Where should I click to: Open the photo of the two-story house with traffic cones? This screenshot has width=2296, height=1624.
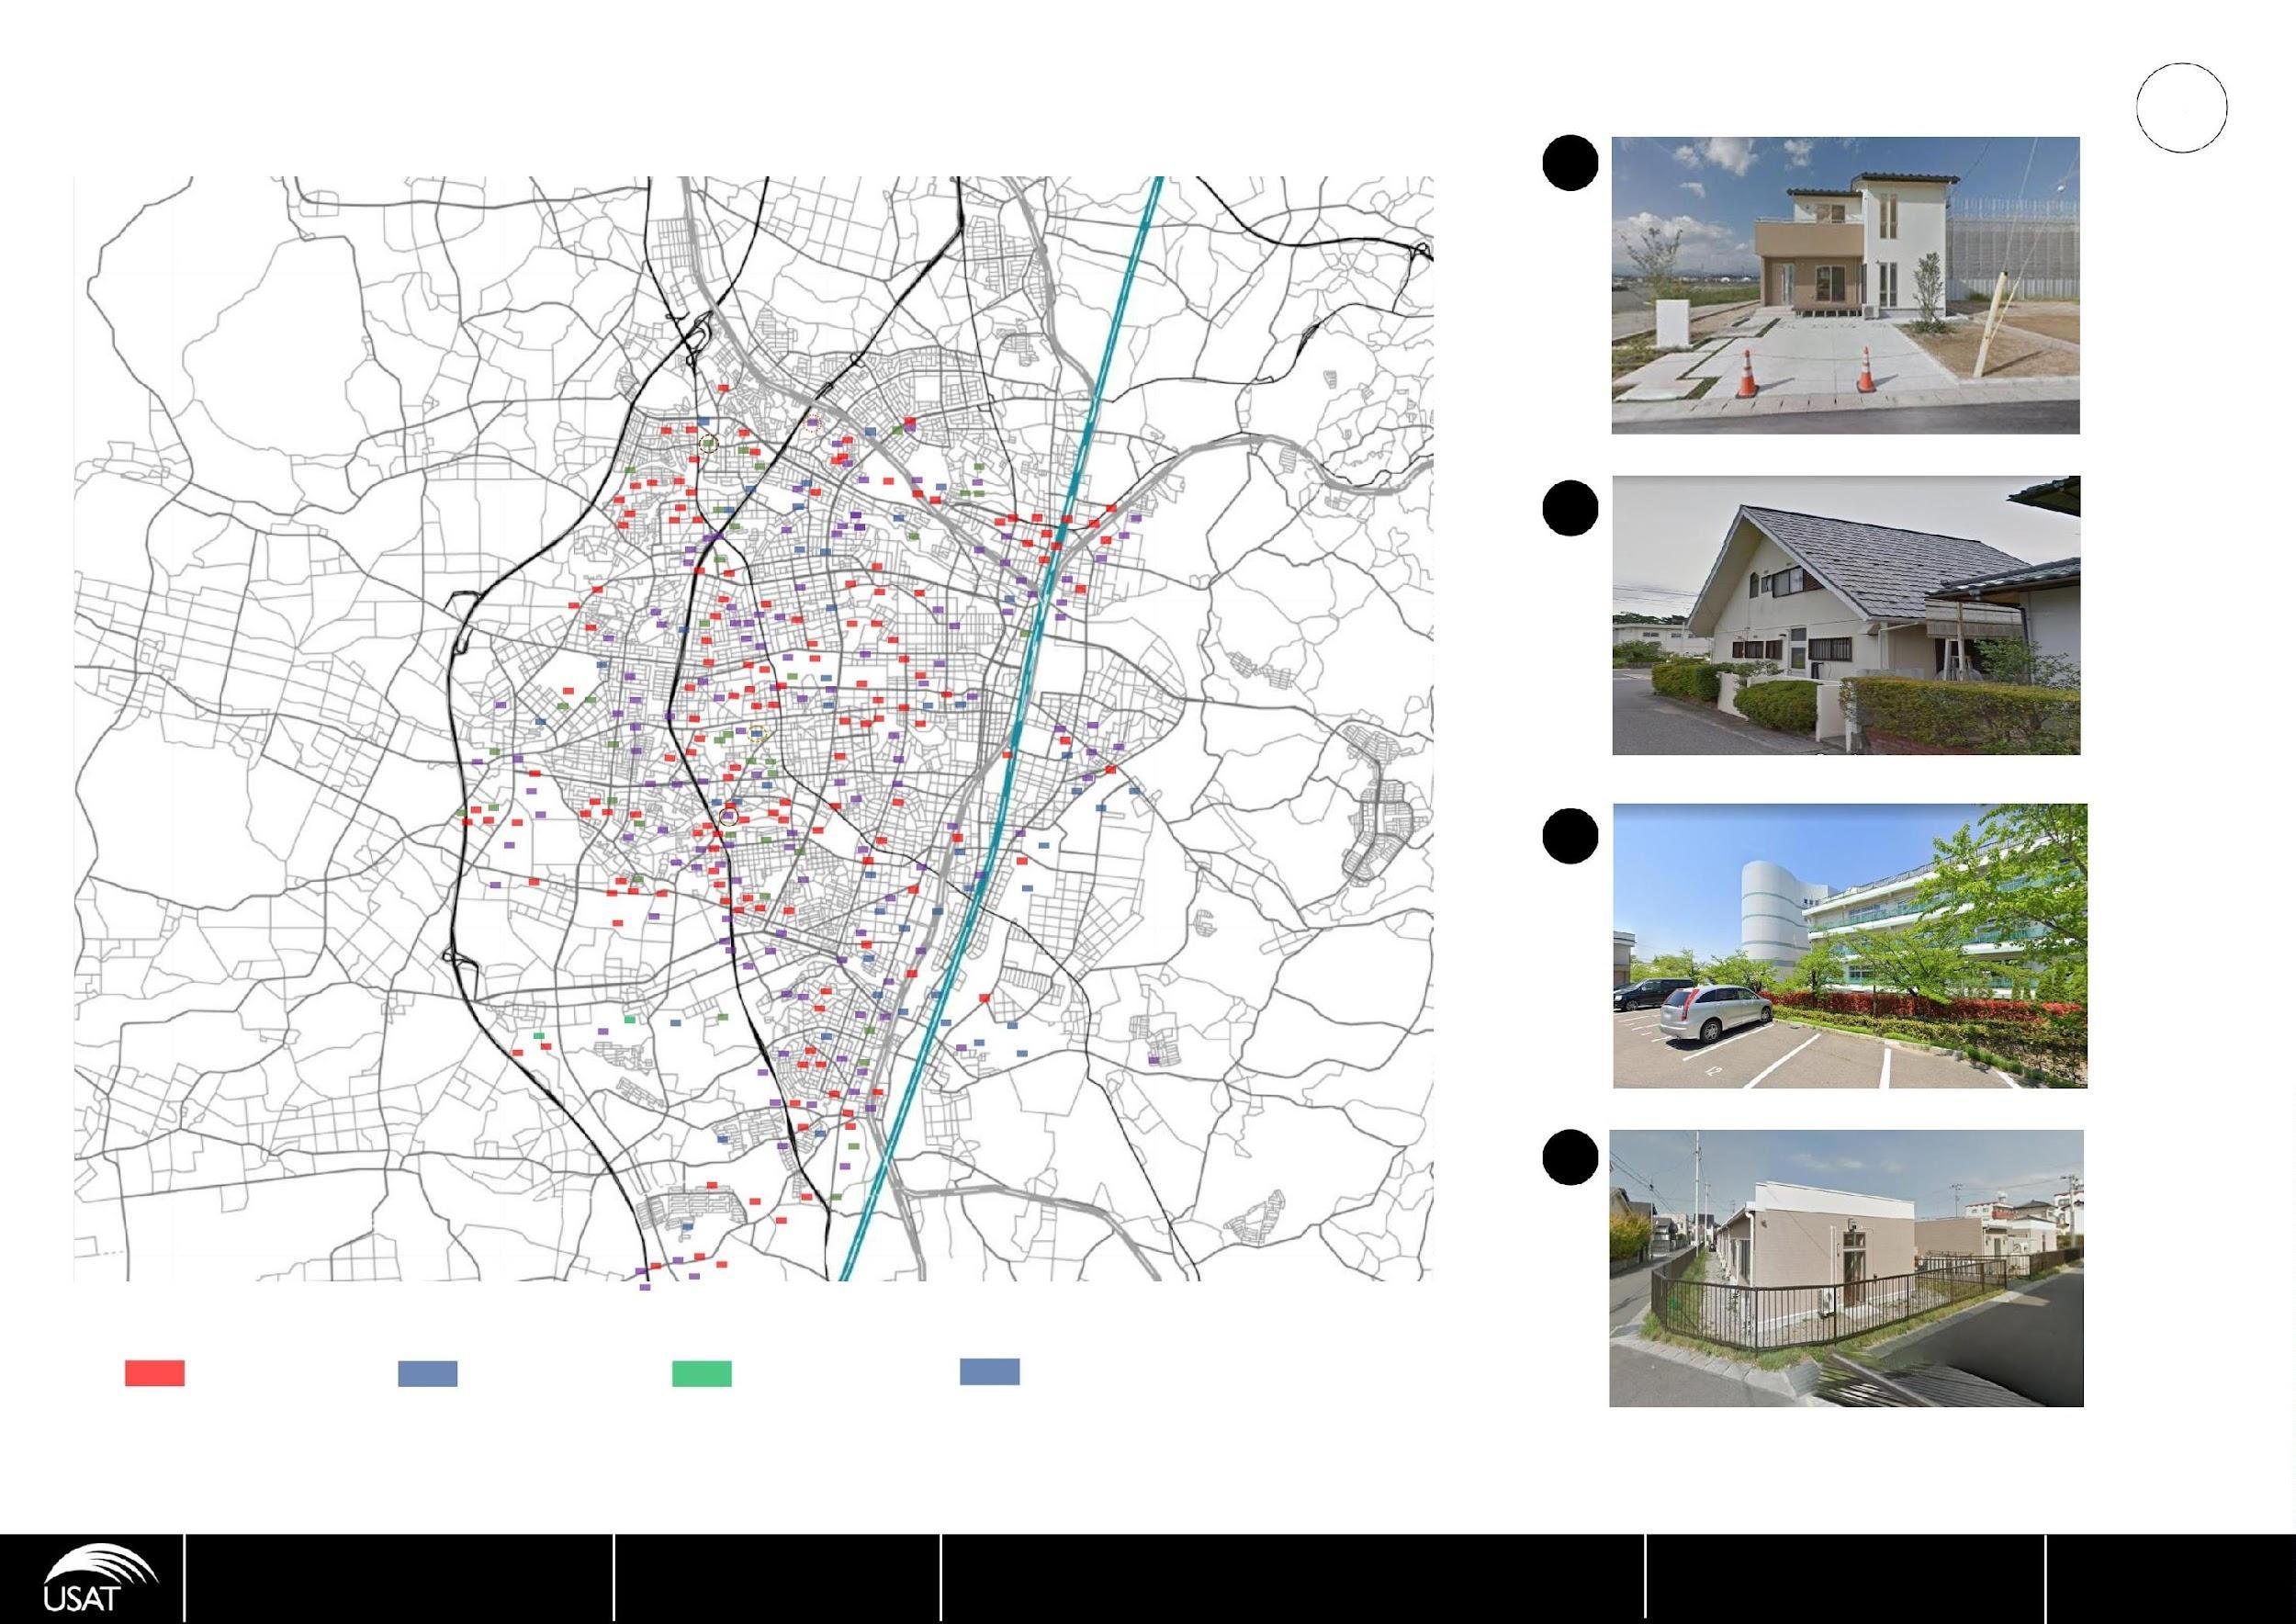tap(1846, 285)
